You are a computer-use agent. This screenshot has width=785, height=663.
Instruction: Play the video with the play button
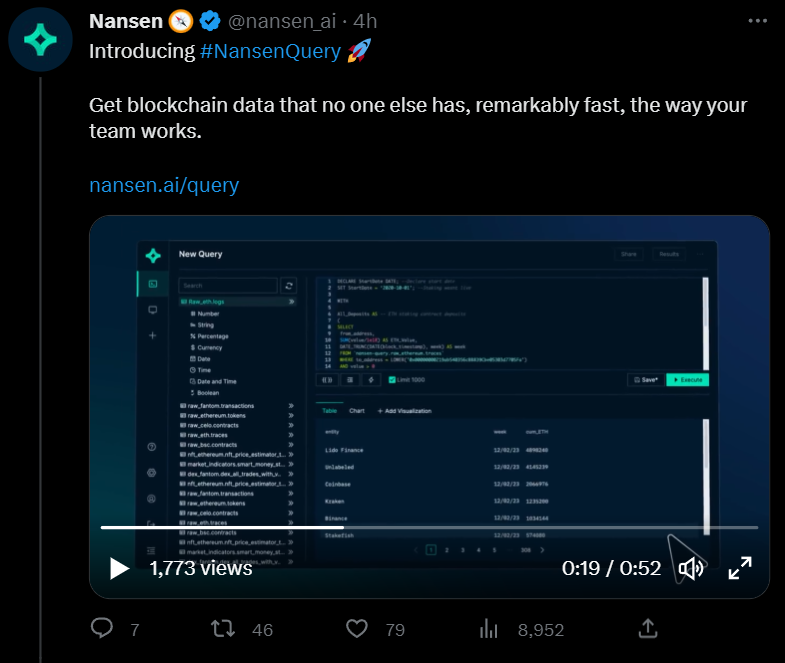[x=119, y=568]
